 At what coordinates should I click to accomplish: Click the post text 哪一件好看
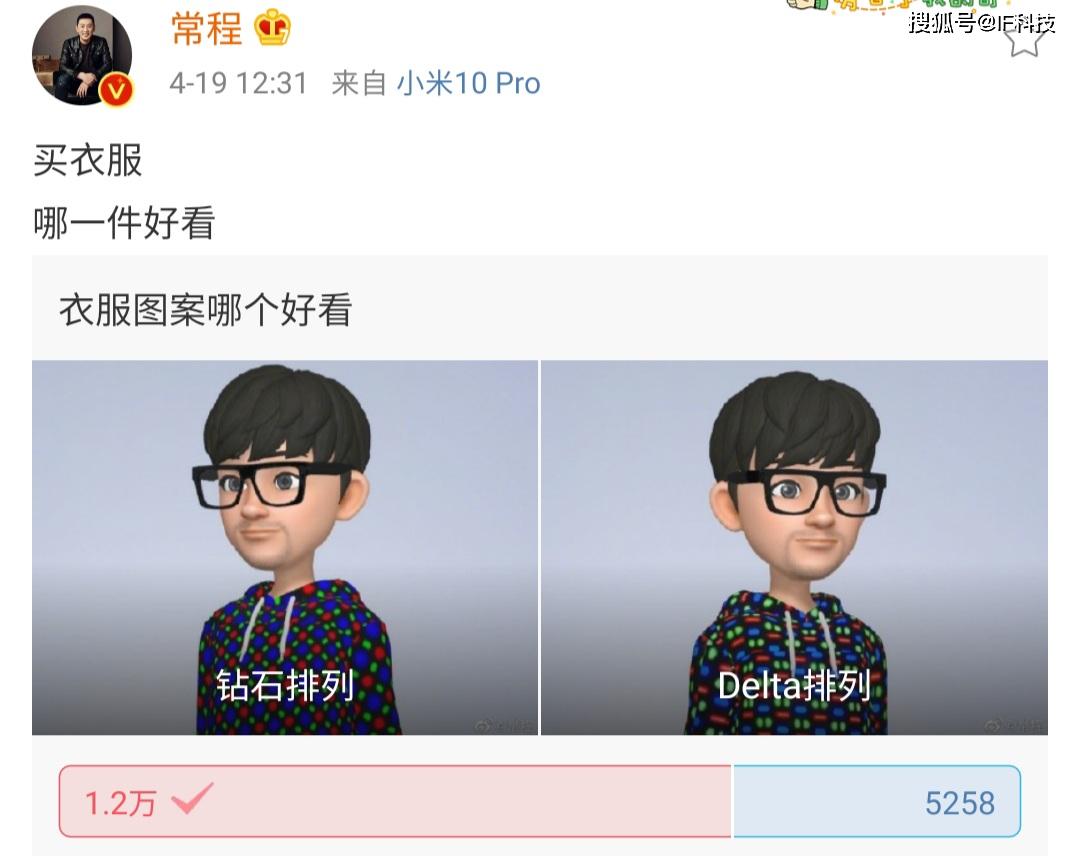pyautogui.click(x=124, y=223)
